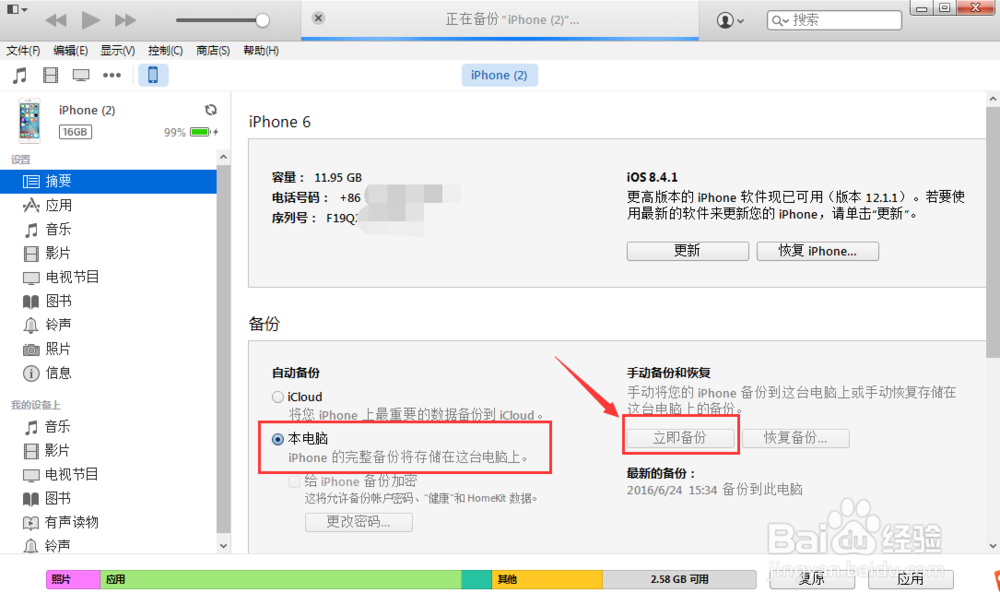Open the 帮助(H) menu
Viewport: 1000px width, 605px height.
click(261, 50)
